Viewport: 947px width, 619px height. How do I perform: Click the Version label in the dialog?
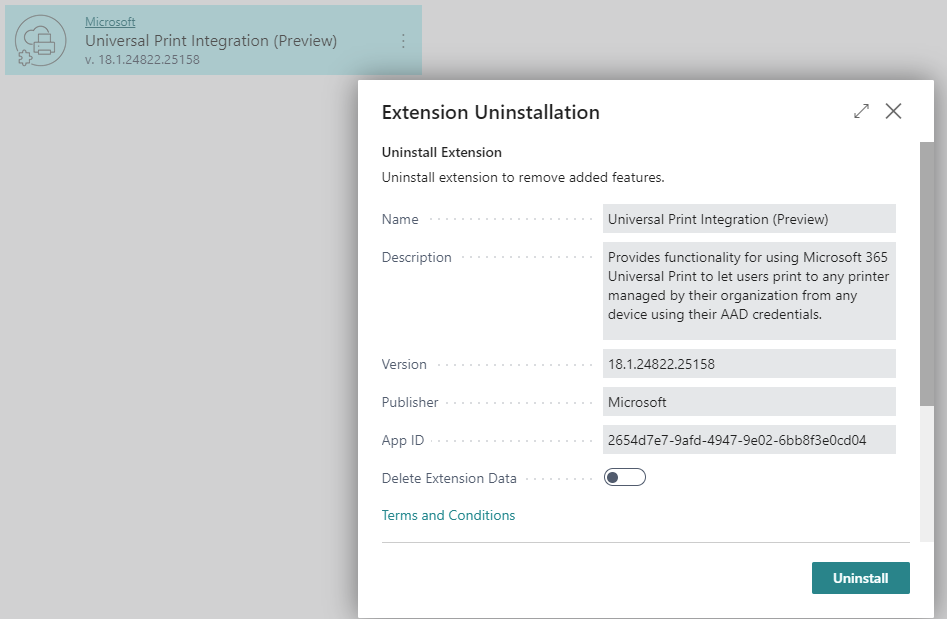tap(404, 364)
